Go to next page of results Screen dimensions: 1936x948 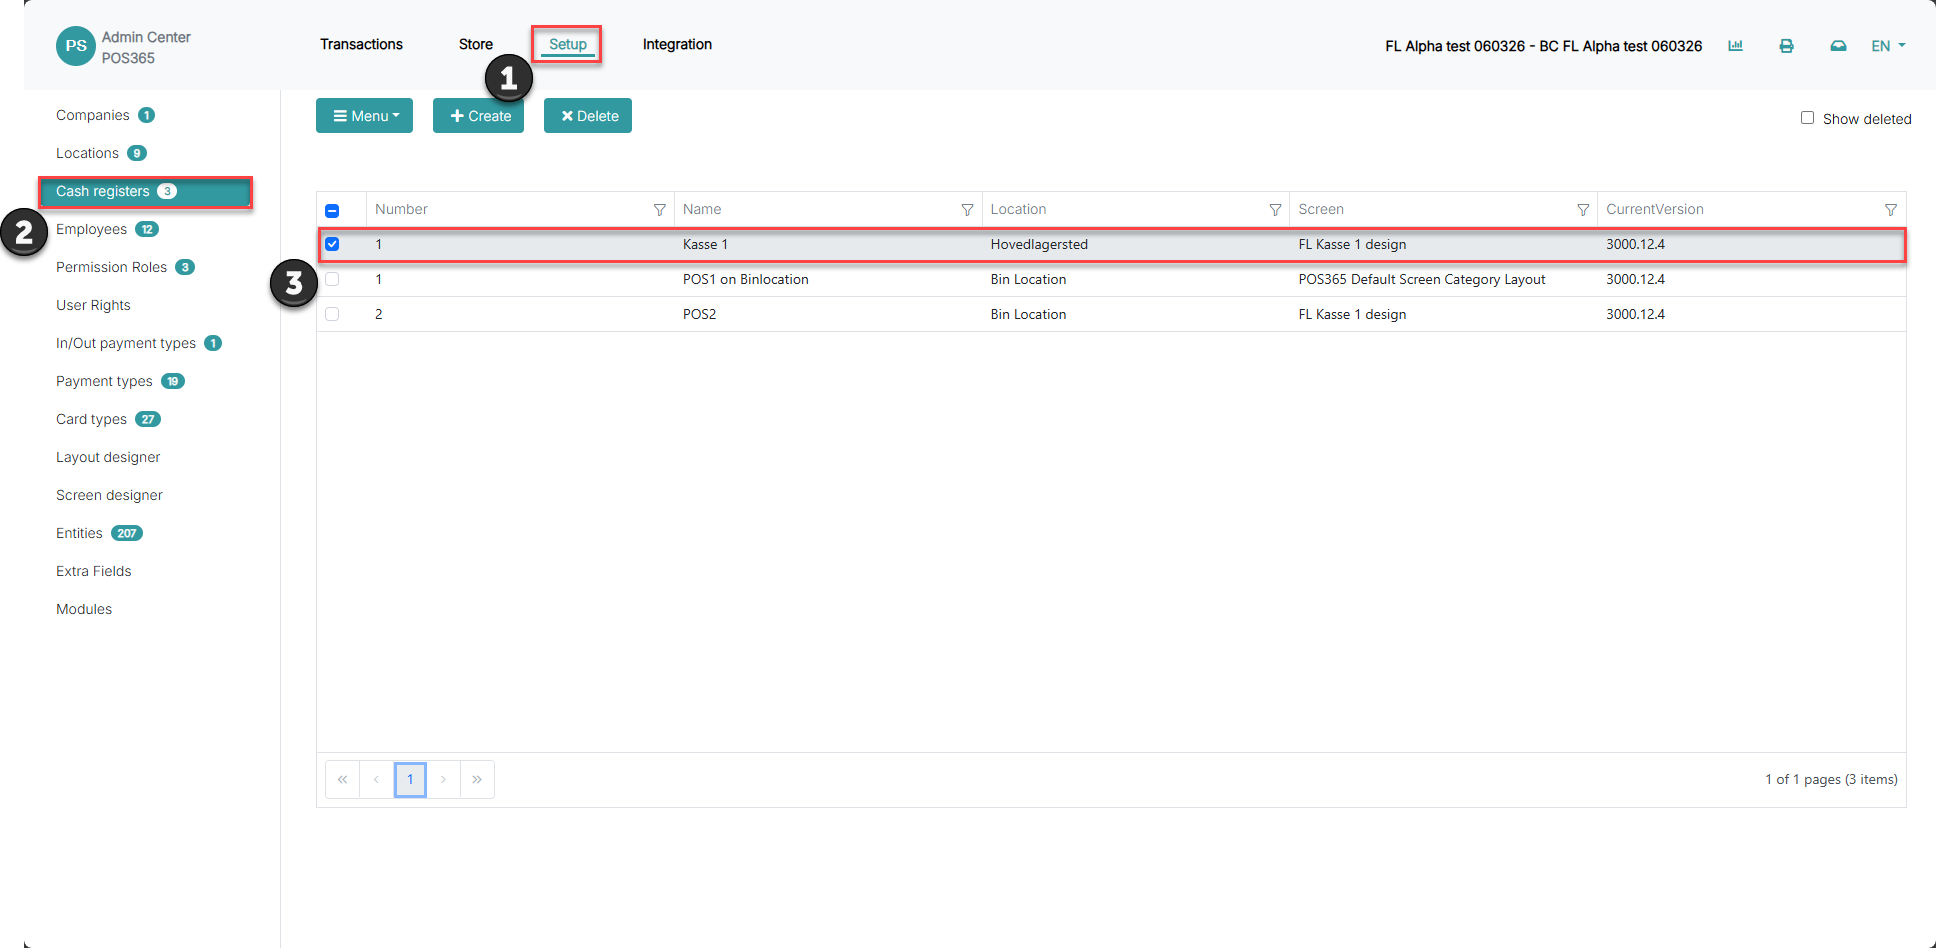pyautogui.click(x=443, y=779)
